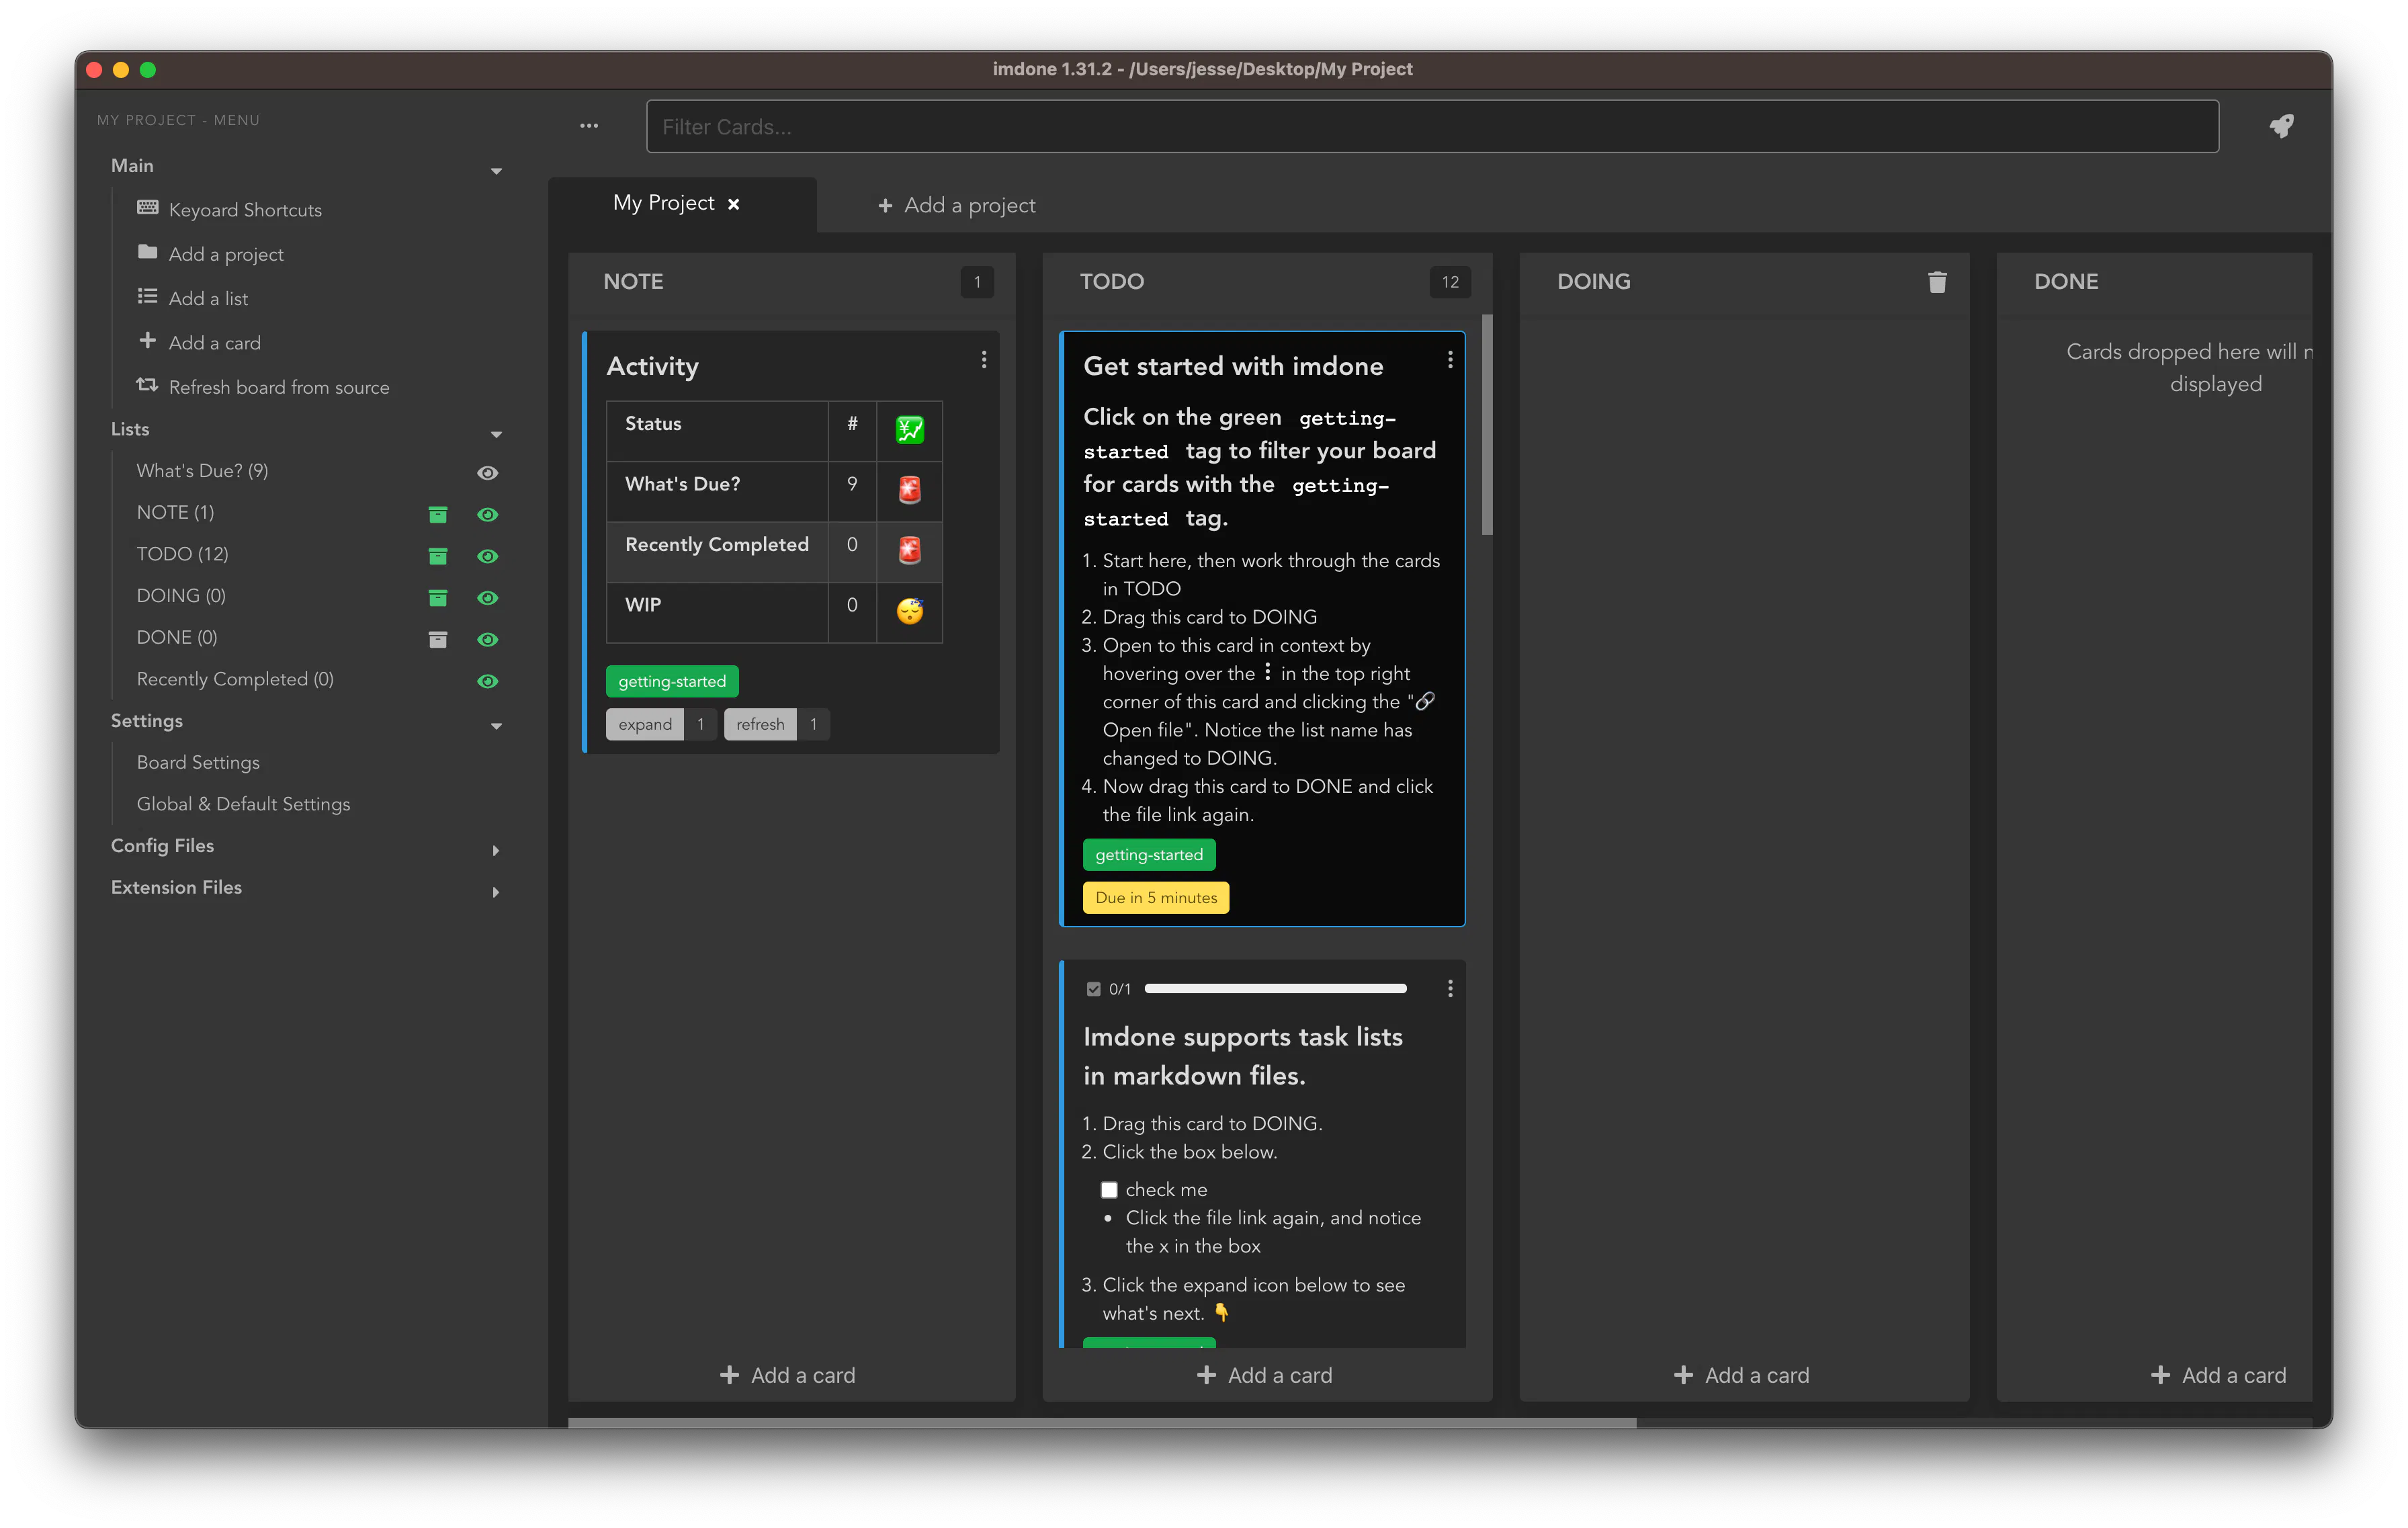Select the TODO (12) list in the sidebar
Screen dimensions: 2408x1528
[182, 554]
